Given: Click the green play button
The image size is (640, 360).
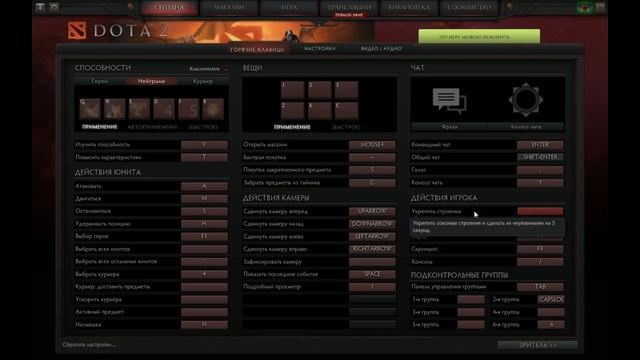Looking at the screenshot, I should [479, 36].
